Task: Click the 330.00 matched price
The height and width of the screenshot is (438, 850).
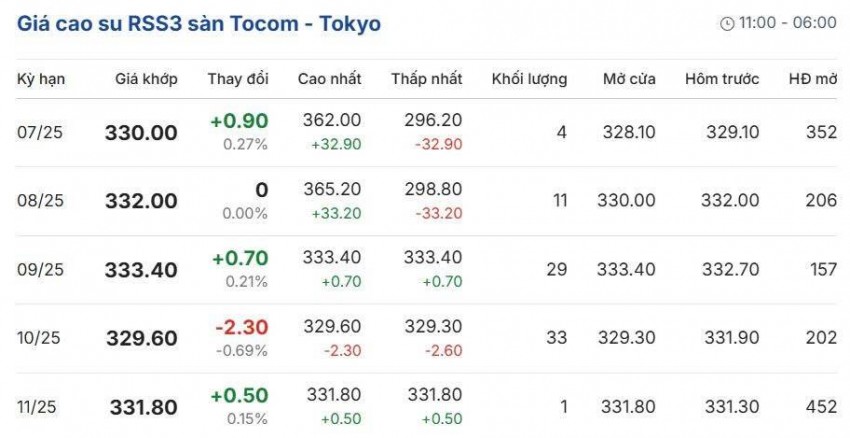Action: coord(141,133)
